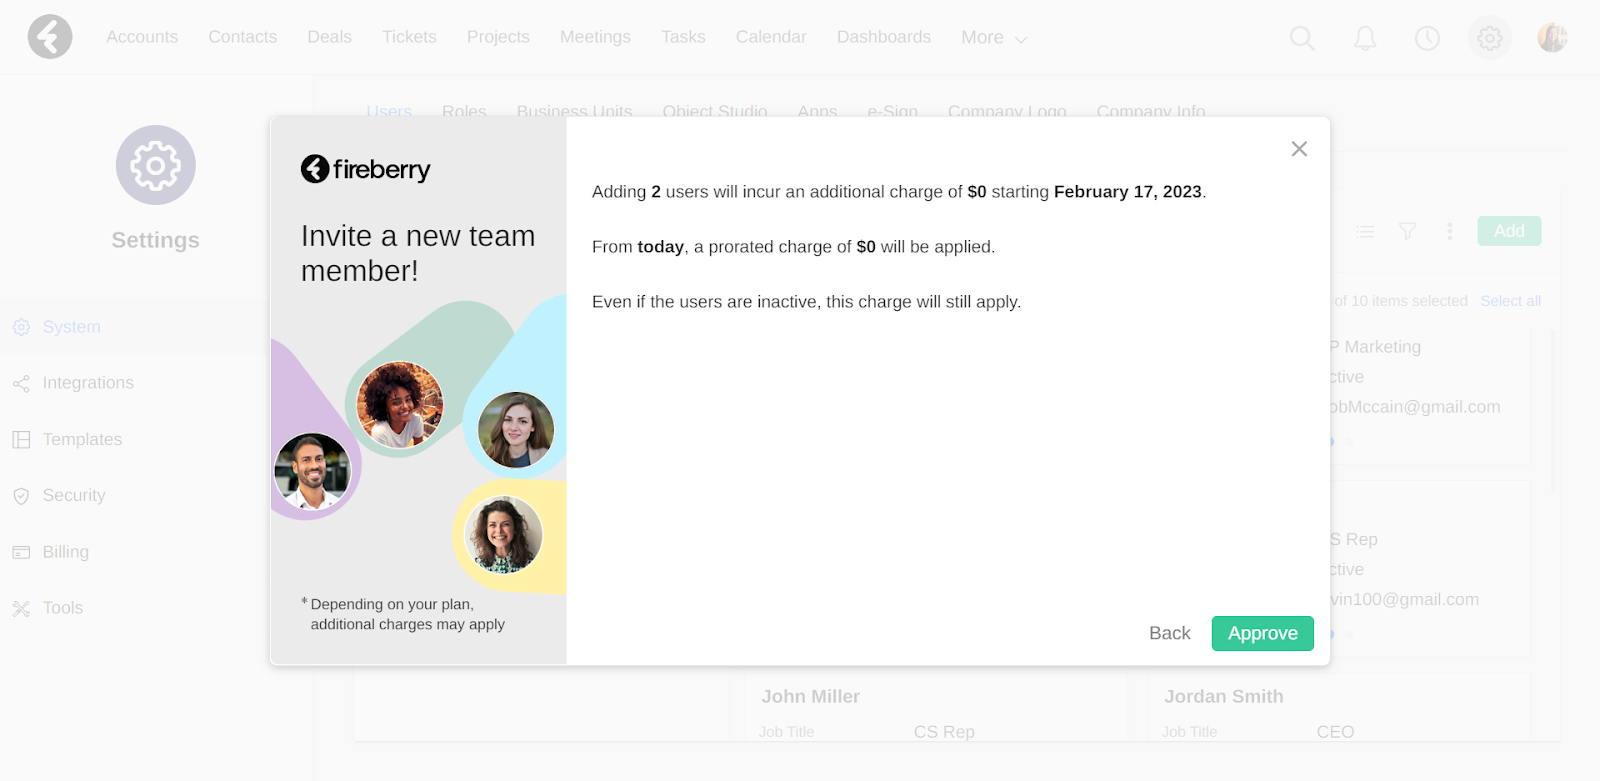Click the vin100@gmail.com email text
The height and width of the screenshot is (781, 1600).
(1404, 599)
